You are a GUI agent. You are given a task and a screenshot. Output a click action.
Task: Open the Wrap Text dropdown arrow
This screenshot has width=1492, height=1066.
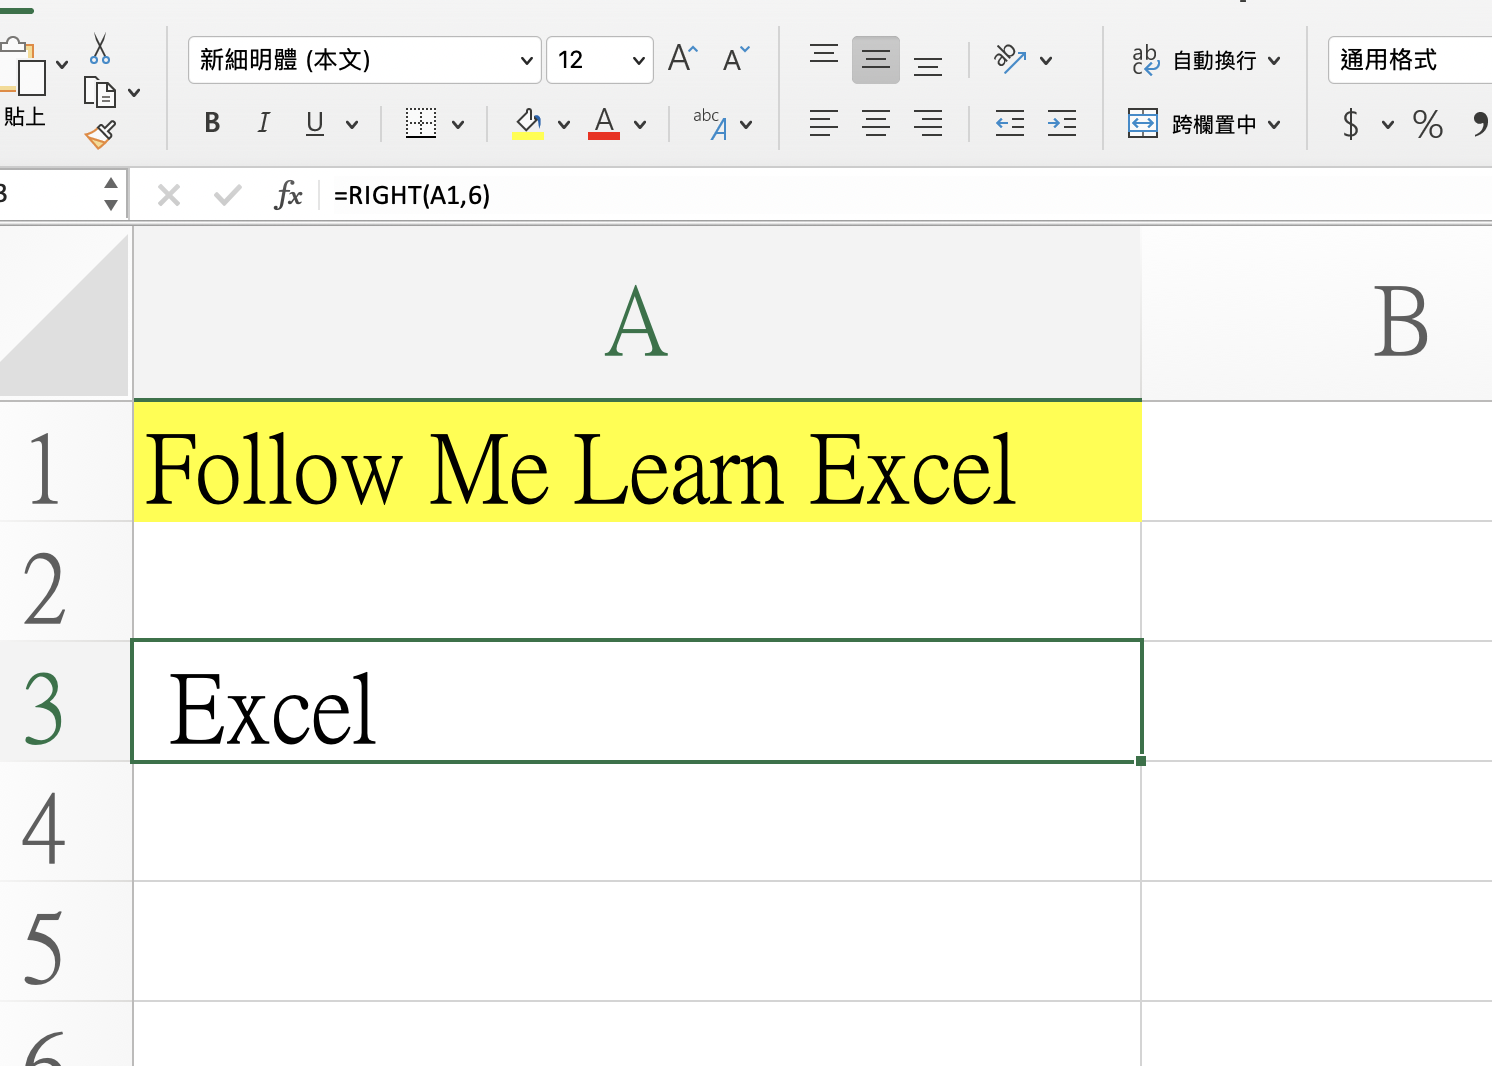point(1274,61)
